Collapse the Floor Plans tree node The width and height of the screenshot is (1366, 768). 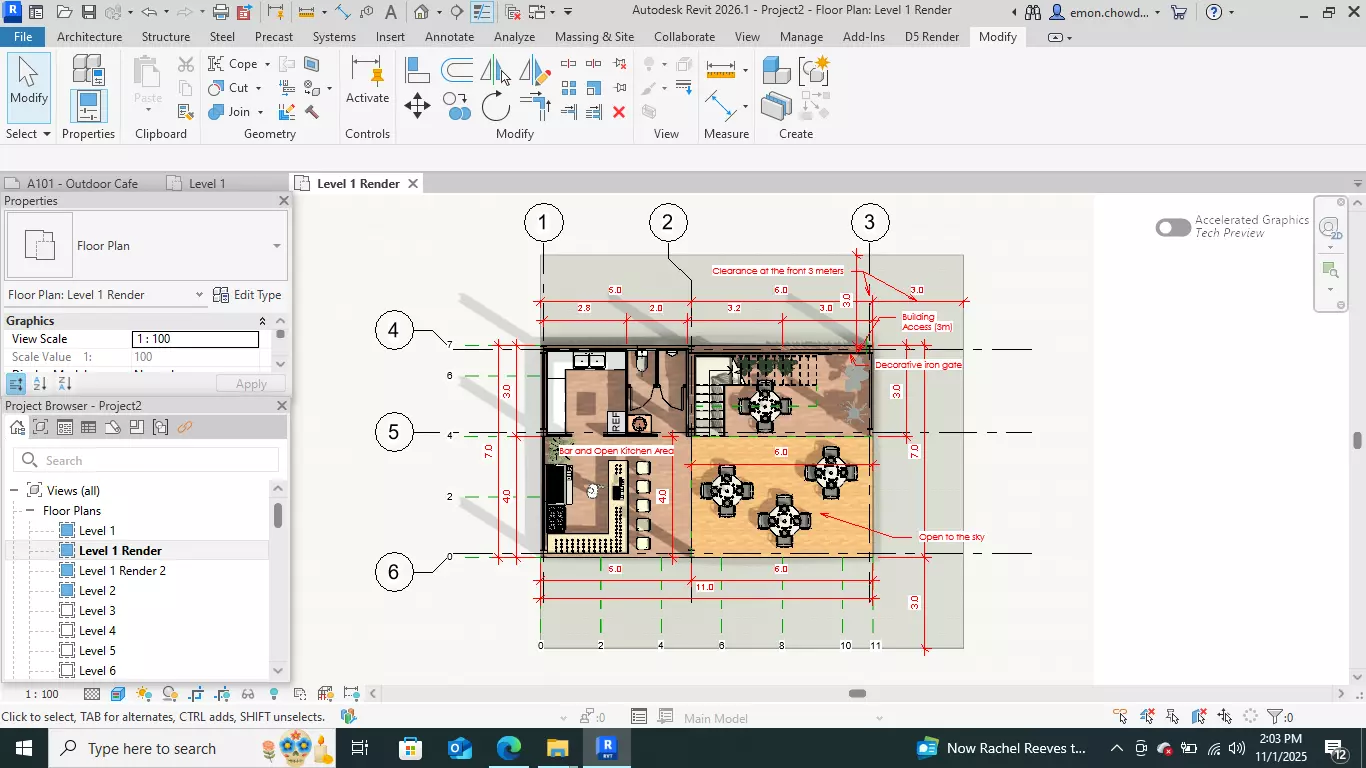30,511
